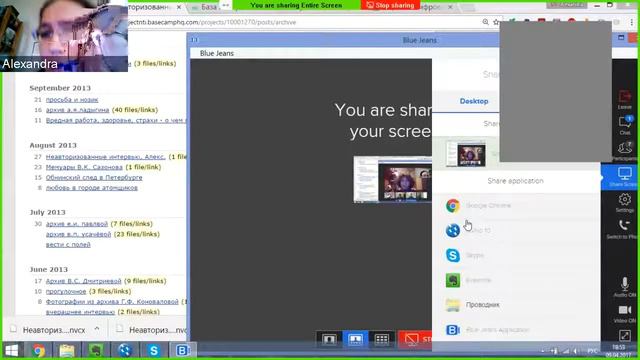The width and height of the screenshot is (640, 360).
Task: Choose Evernote in Share application list
Action: point(516,280)
